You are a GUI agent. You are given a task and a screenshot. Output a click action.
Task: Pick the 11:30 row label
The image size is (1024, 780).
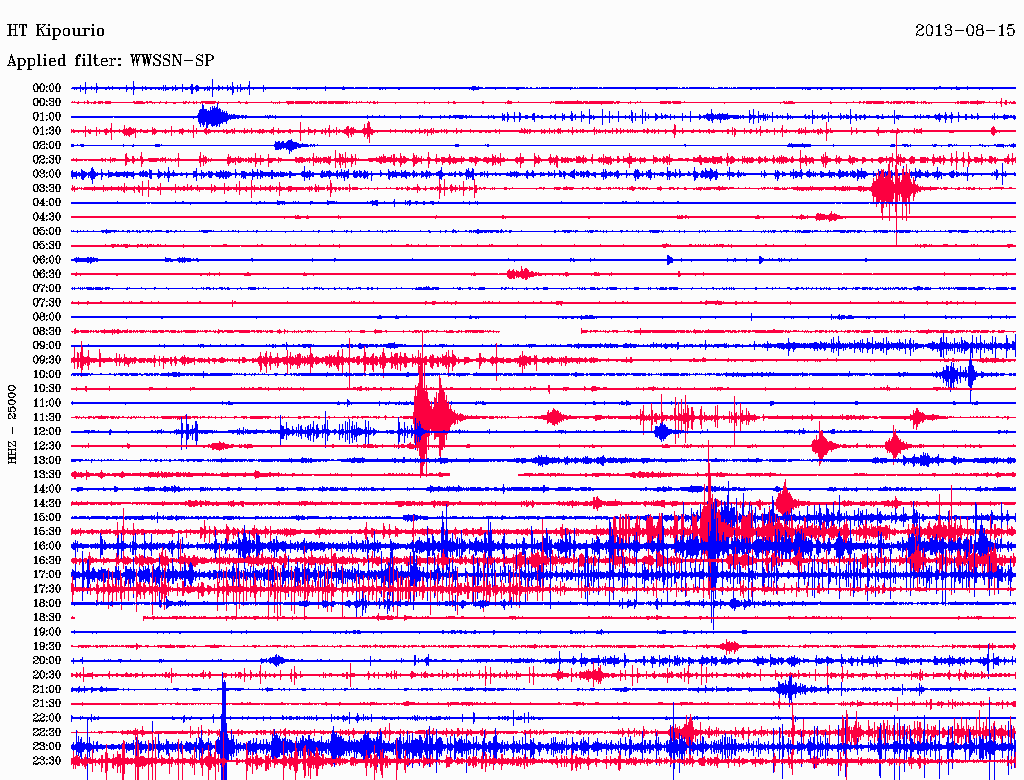47,417
